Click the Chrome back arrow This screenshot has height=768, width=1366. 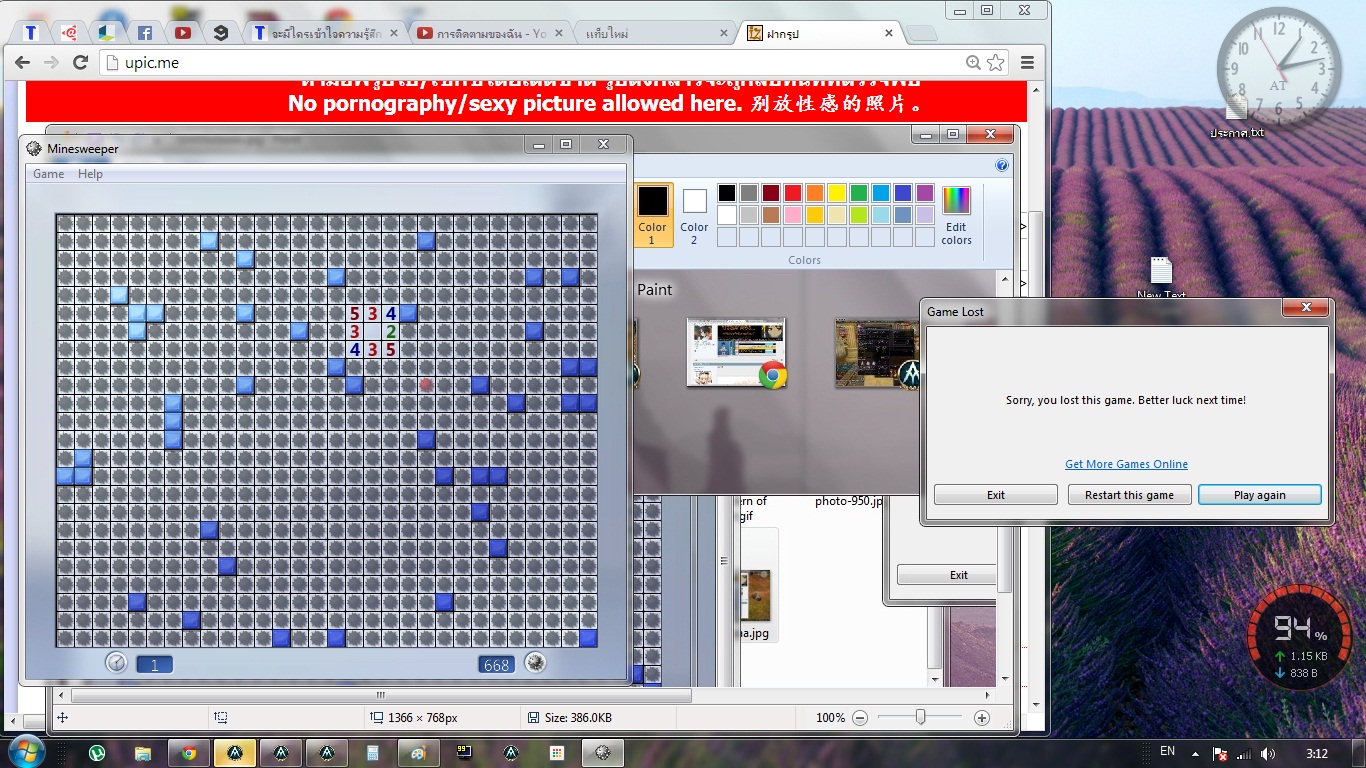[22, 62]
